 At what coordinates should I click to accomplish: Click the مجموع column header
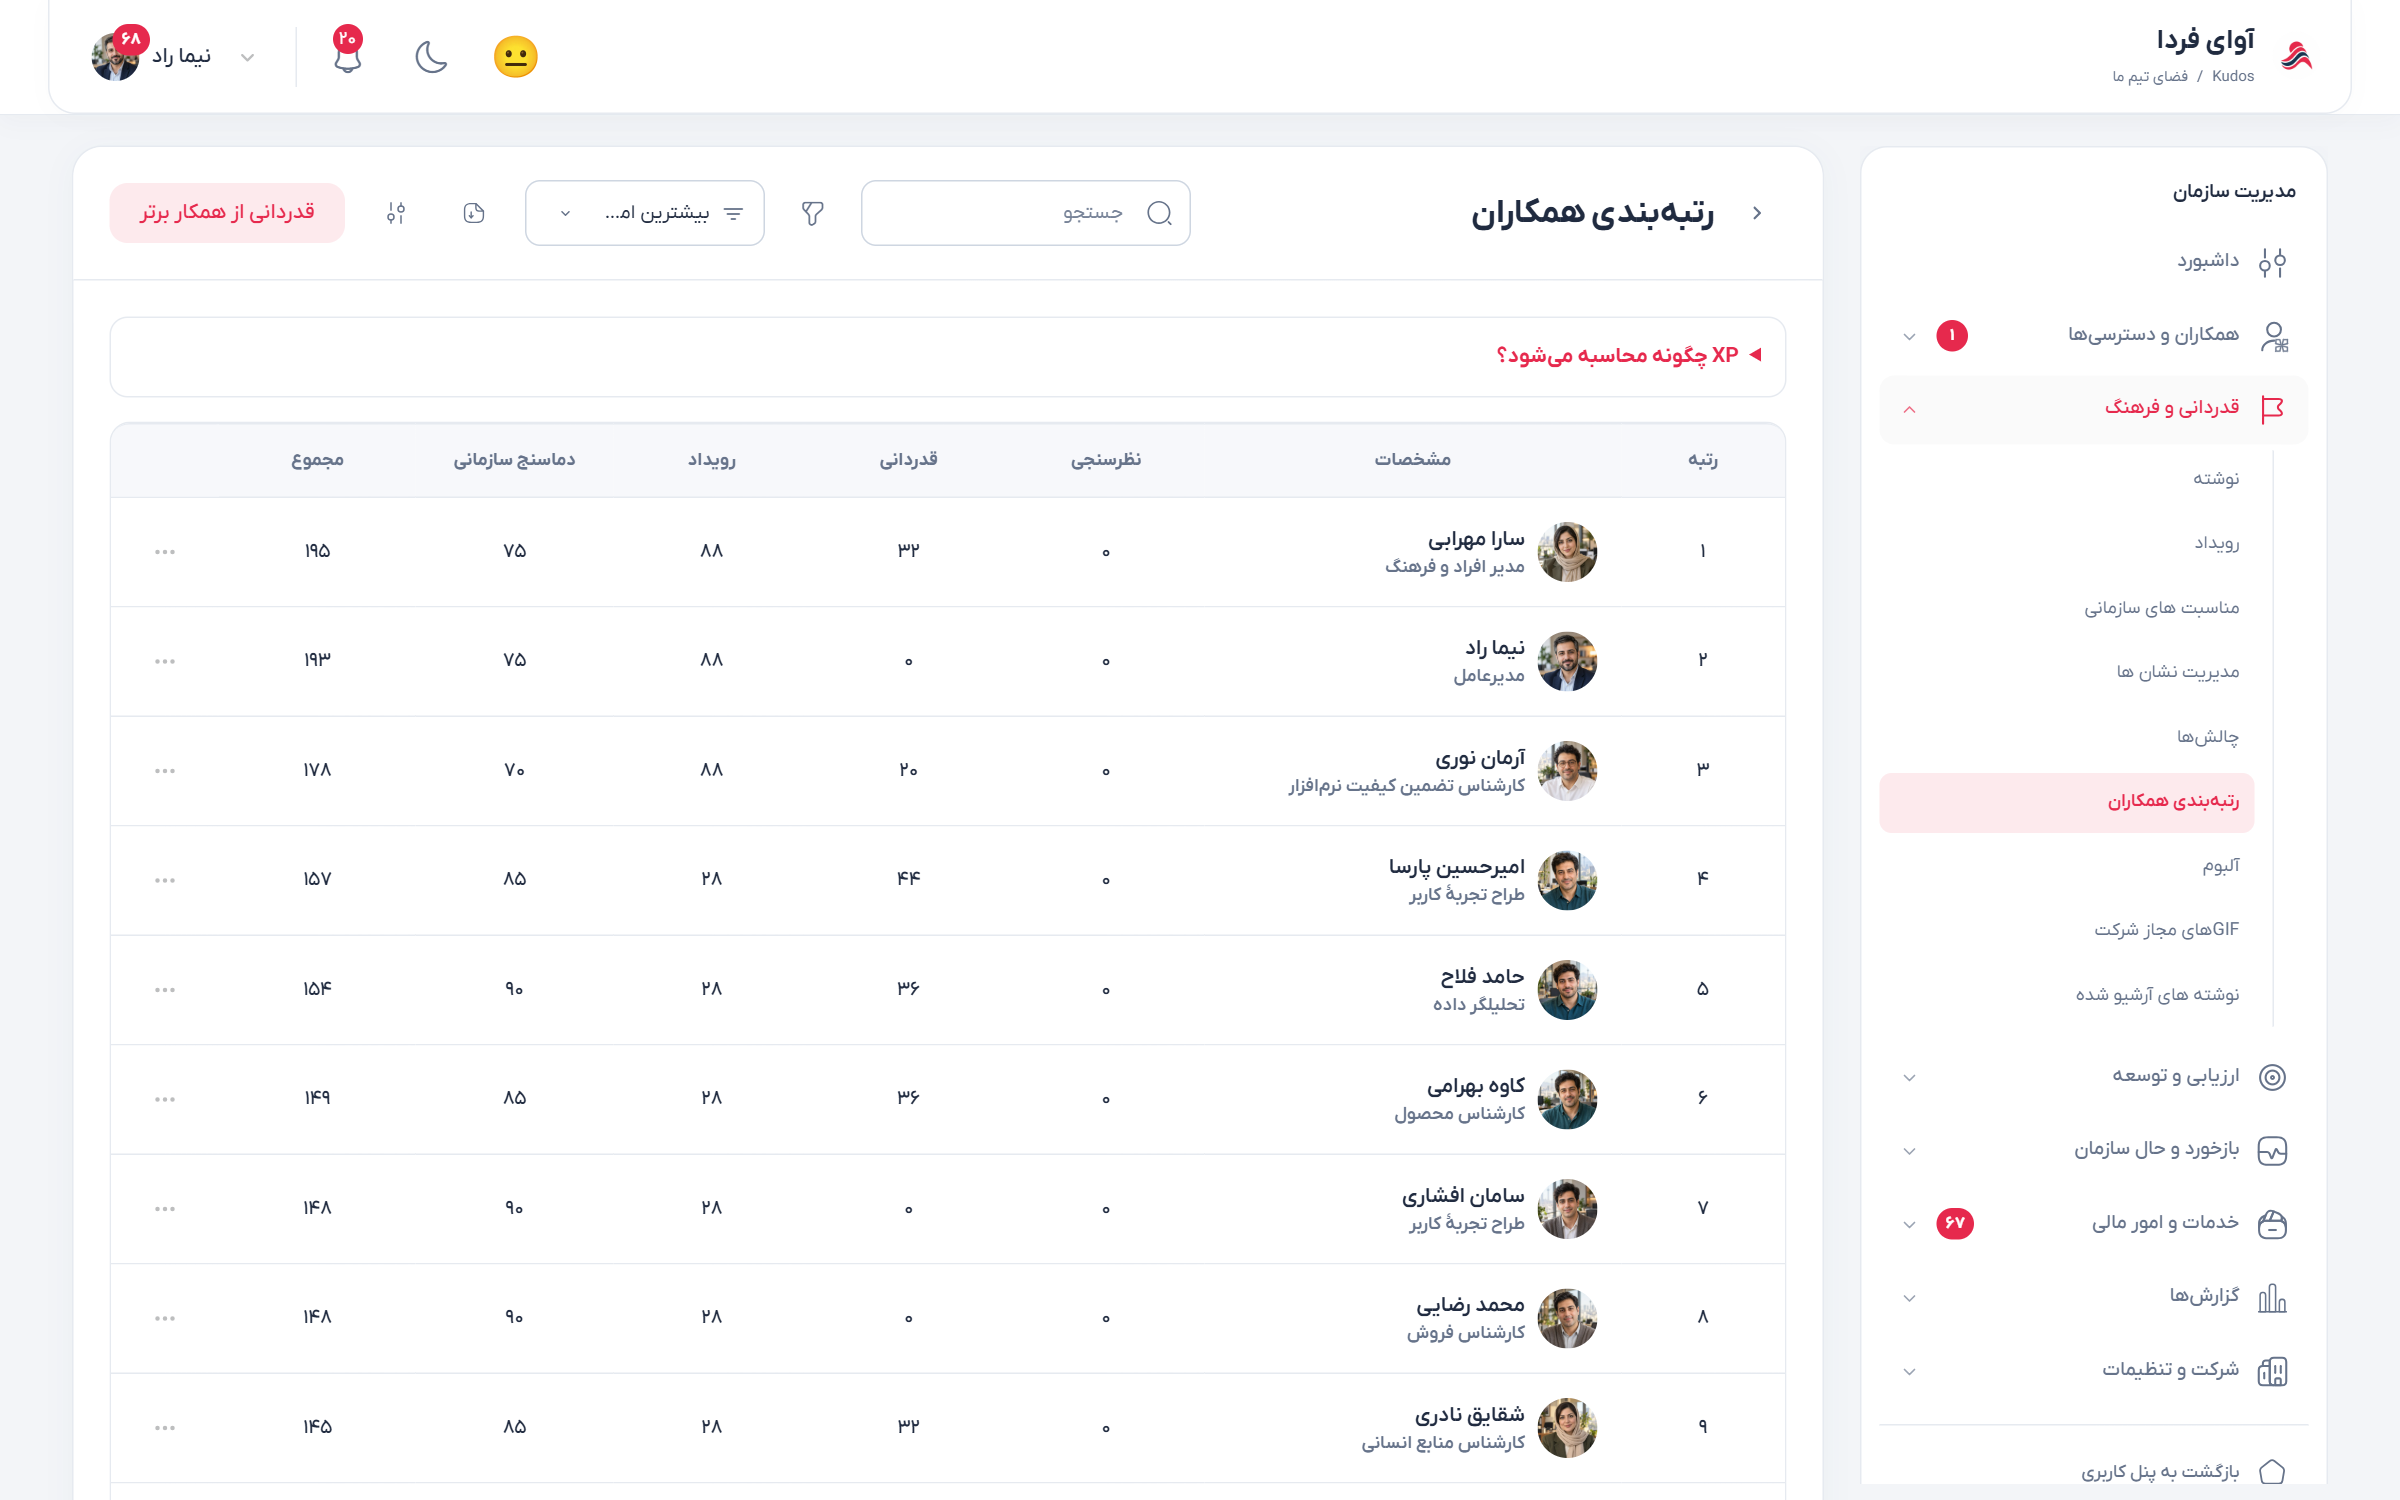tap(317, 460)
